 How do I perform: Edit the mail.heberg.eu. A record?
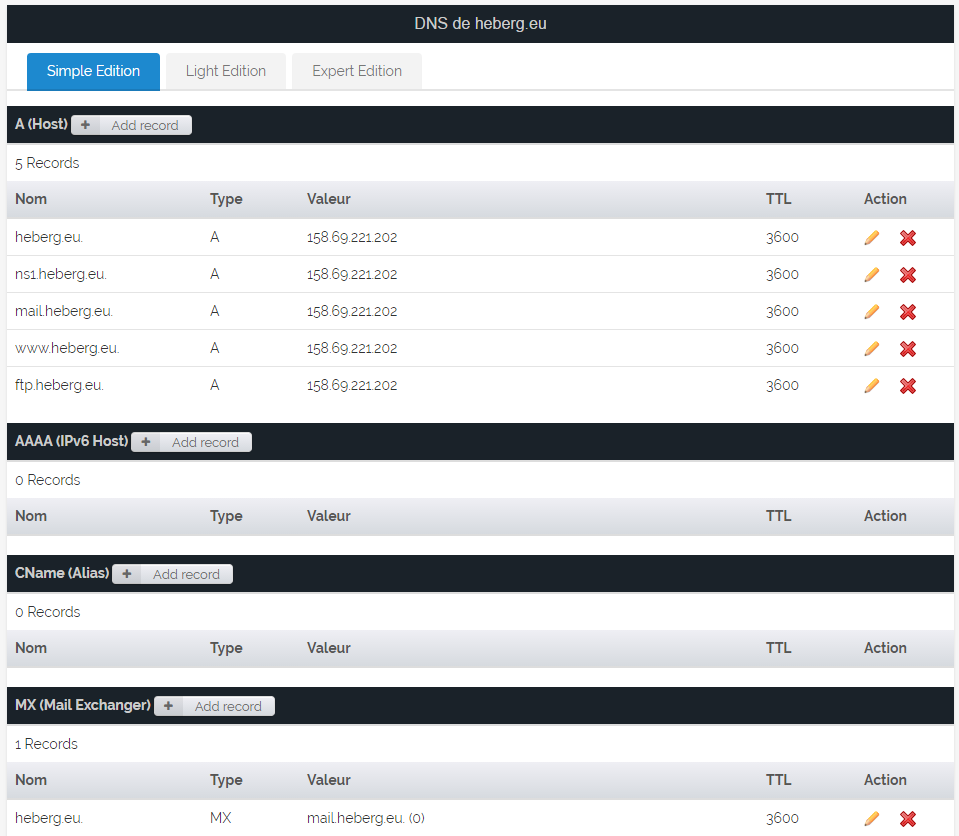pos(872,312)
